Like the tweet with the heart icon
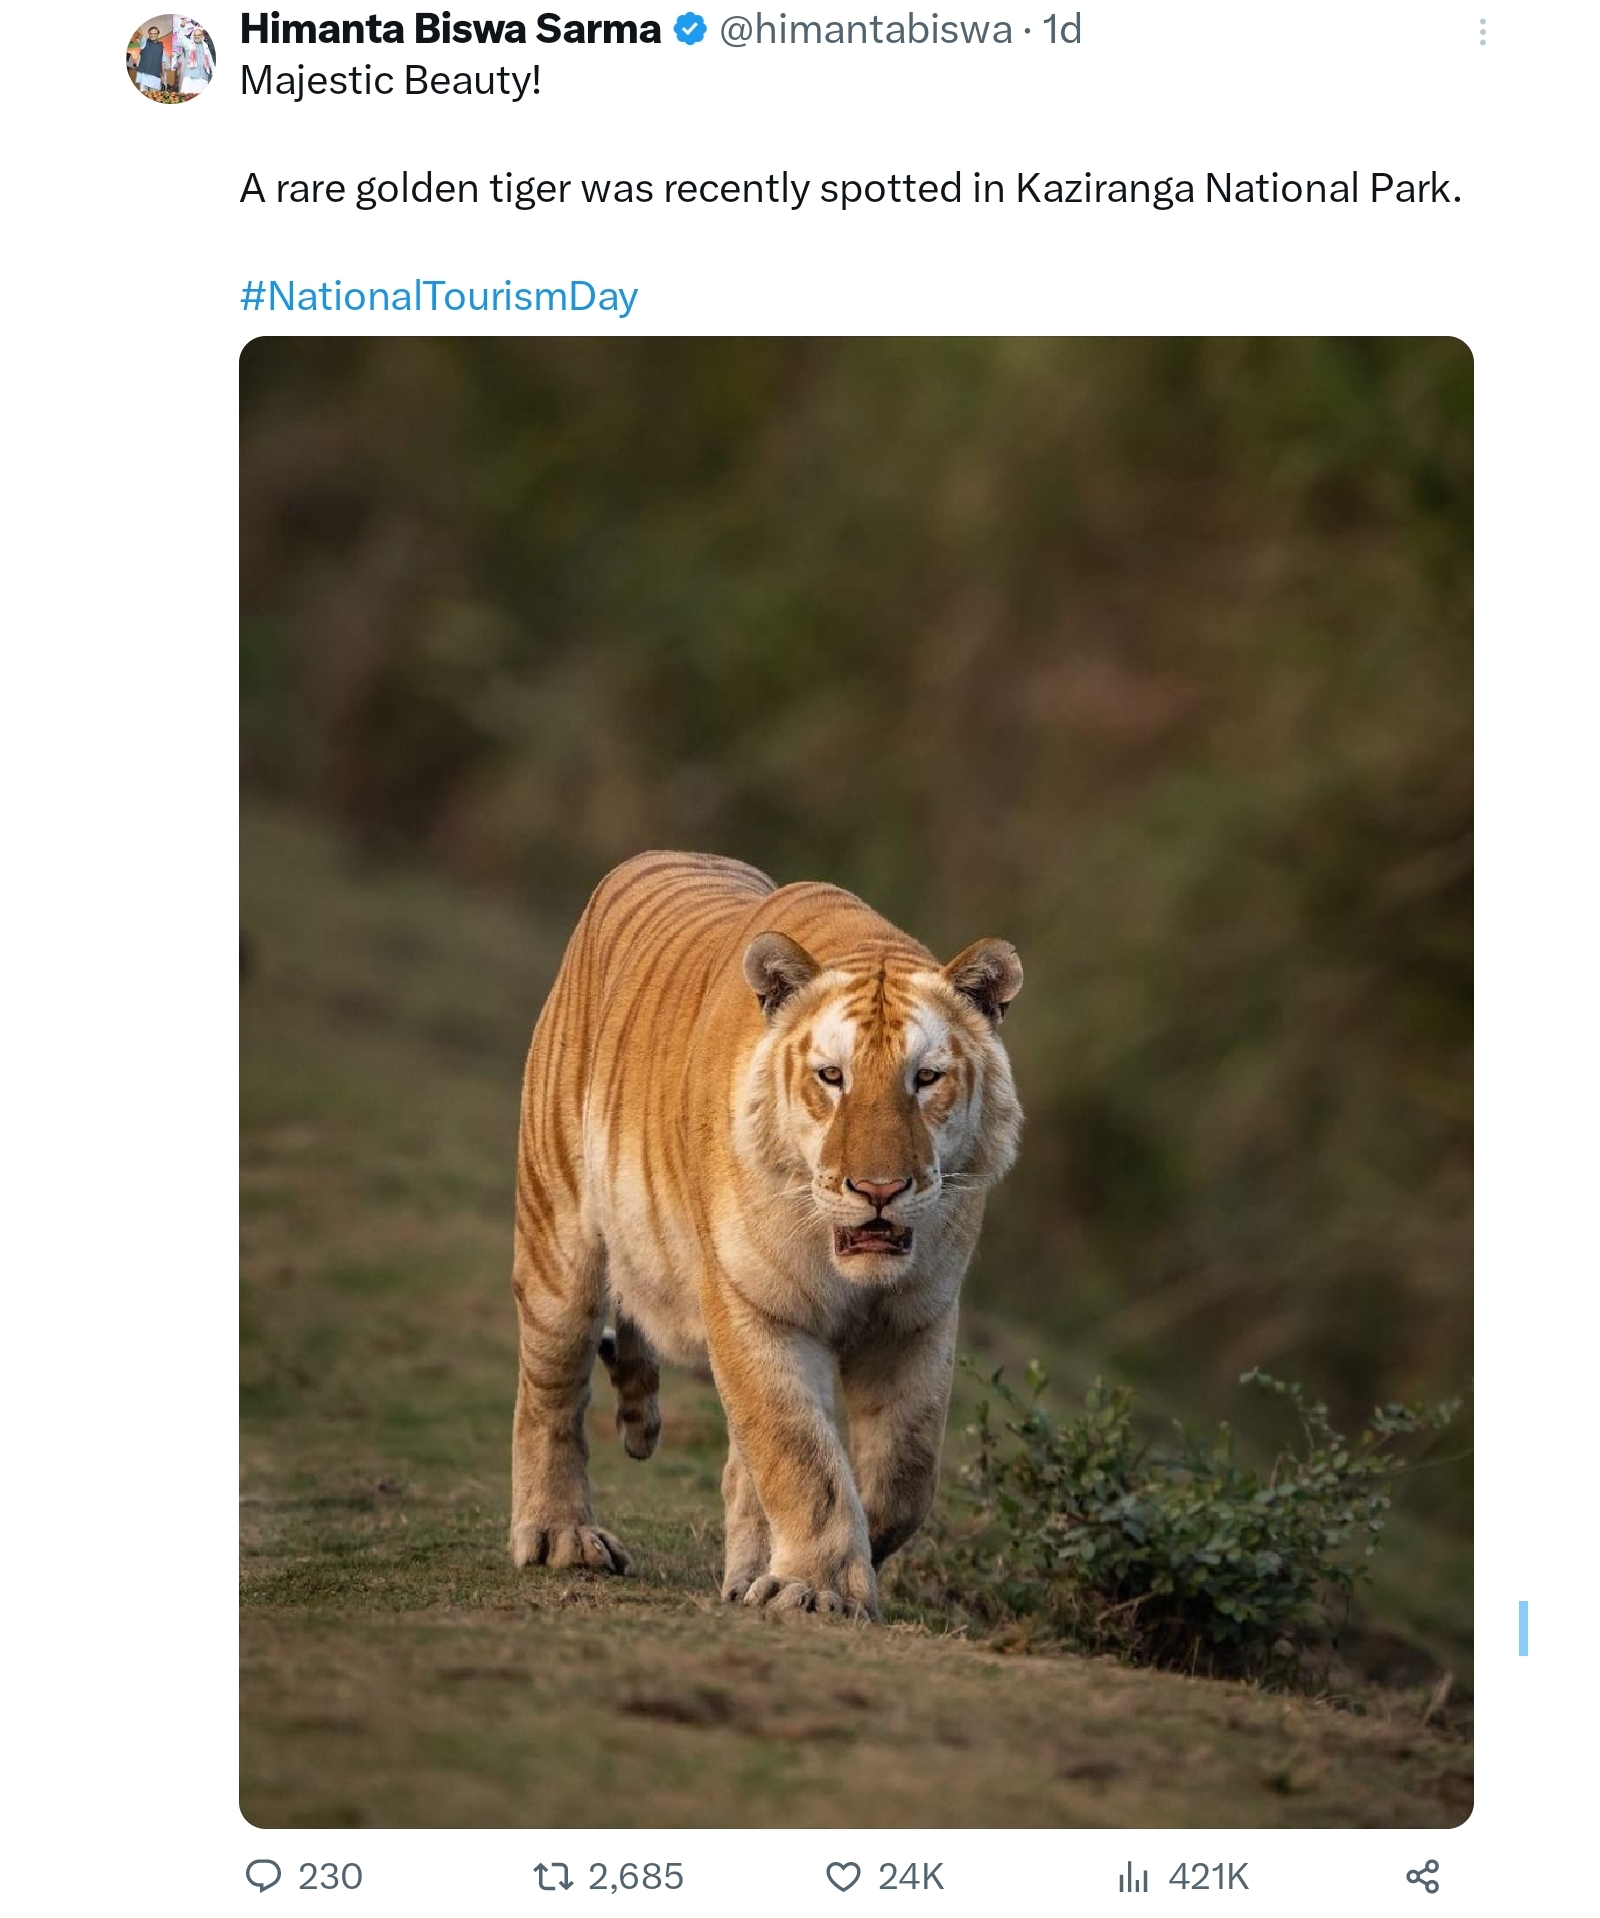 click(x=843, y=1877)
